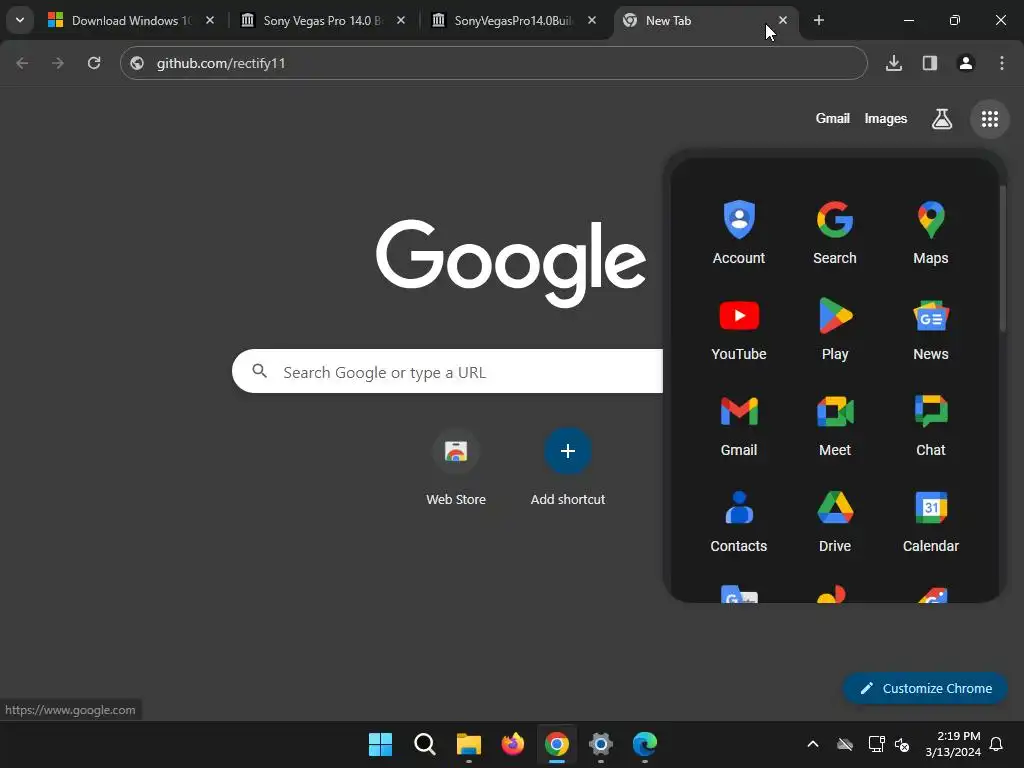Expand hidden system tray icons
This screenshot has height=768, width=1024.
[813, 744]
